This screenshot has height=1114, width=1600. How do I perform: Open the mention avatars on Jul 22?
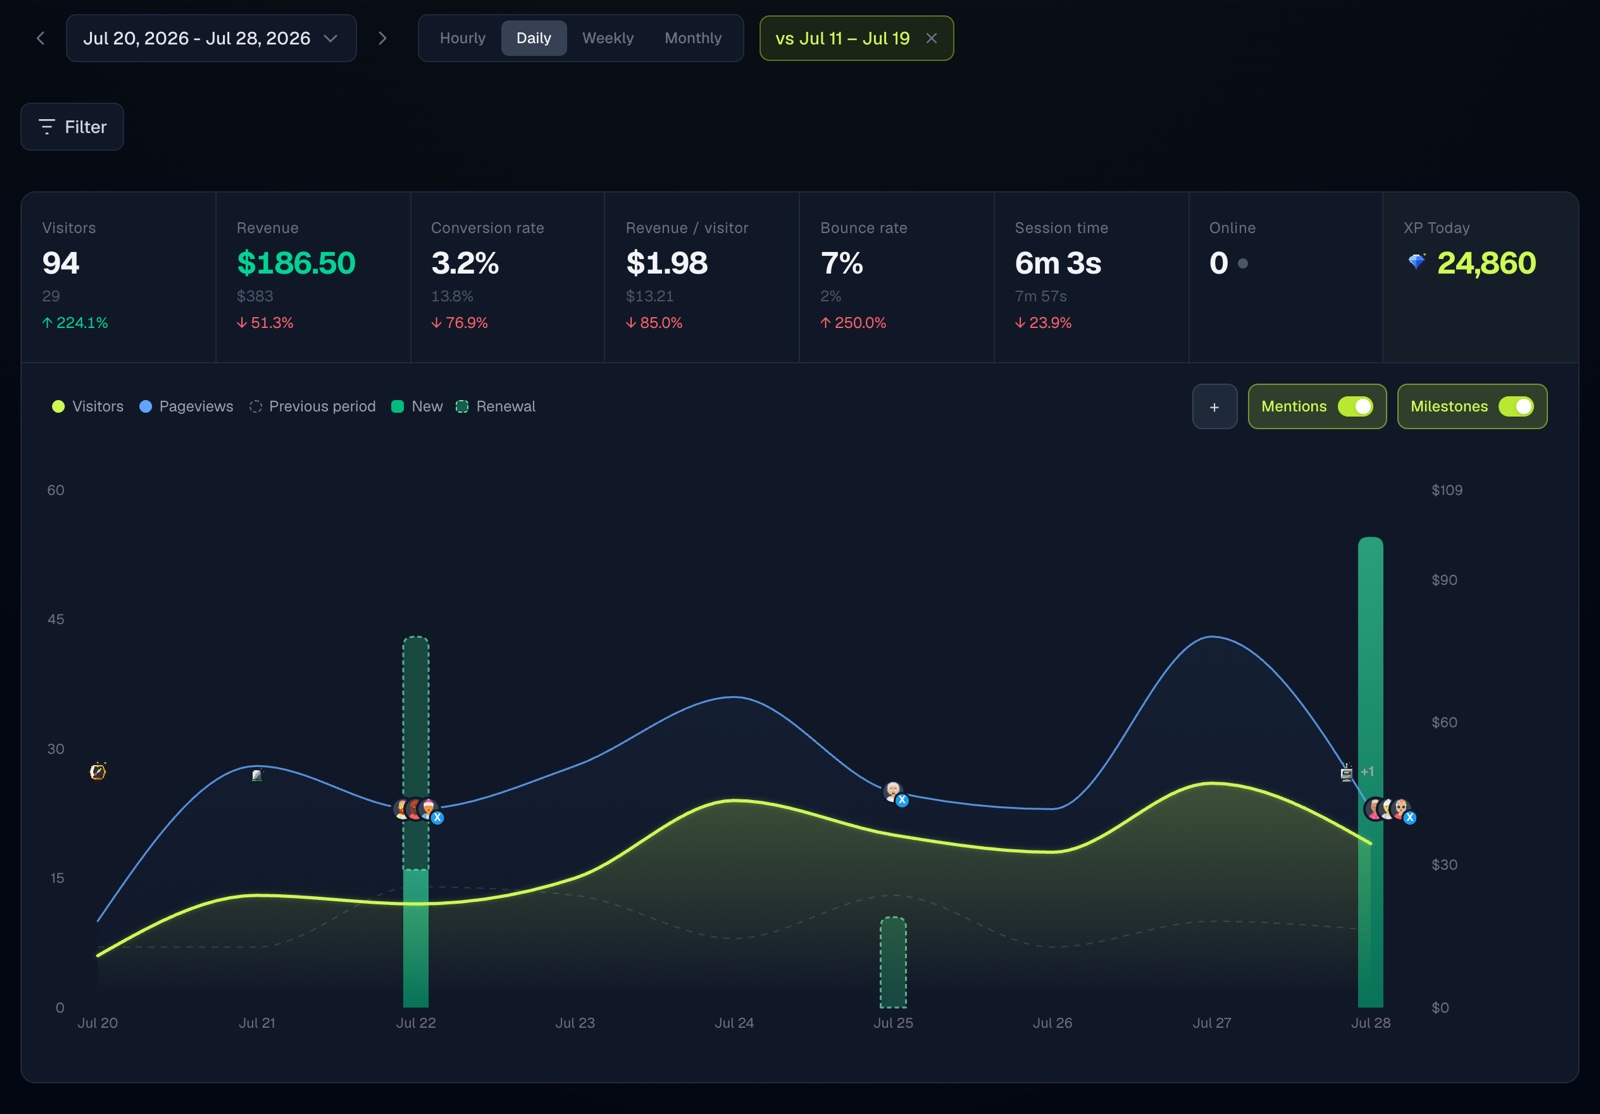coord(418,809)
